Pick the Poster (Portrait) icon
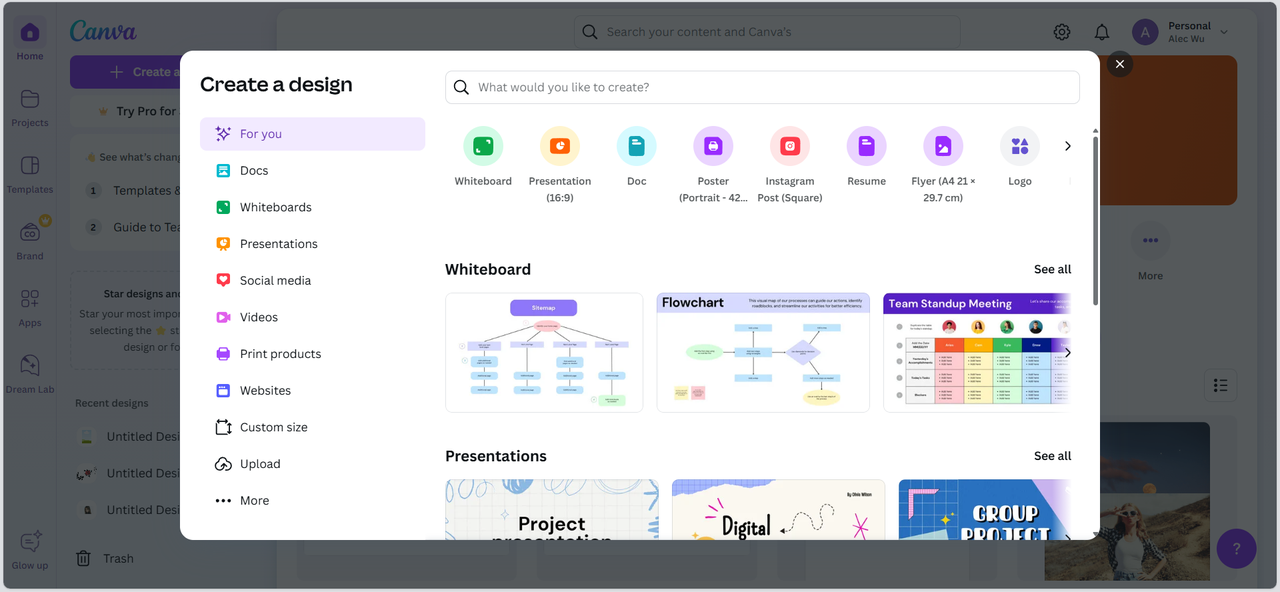The height and width of the screenshot is (592, 1280). [713, 146]
